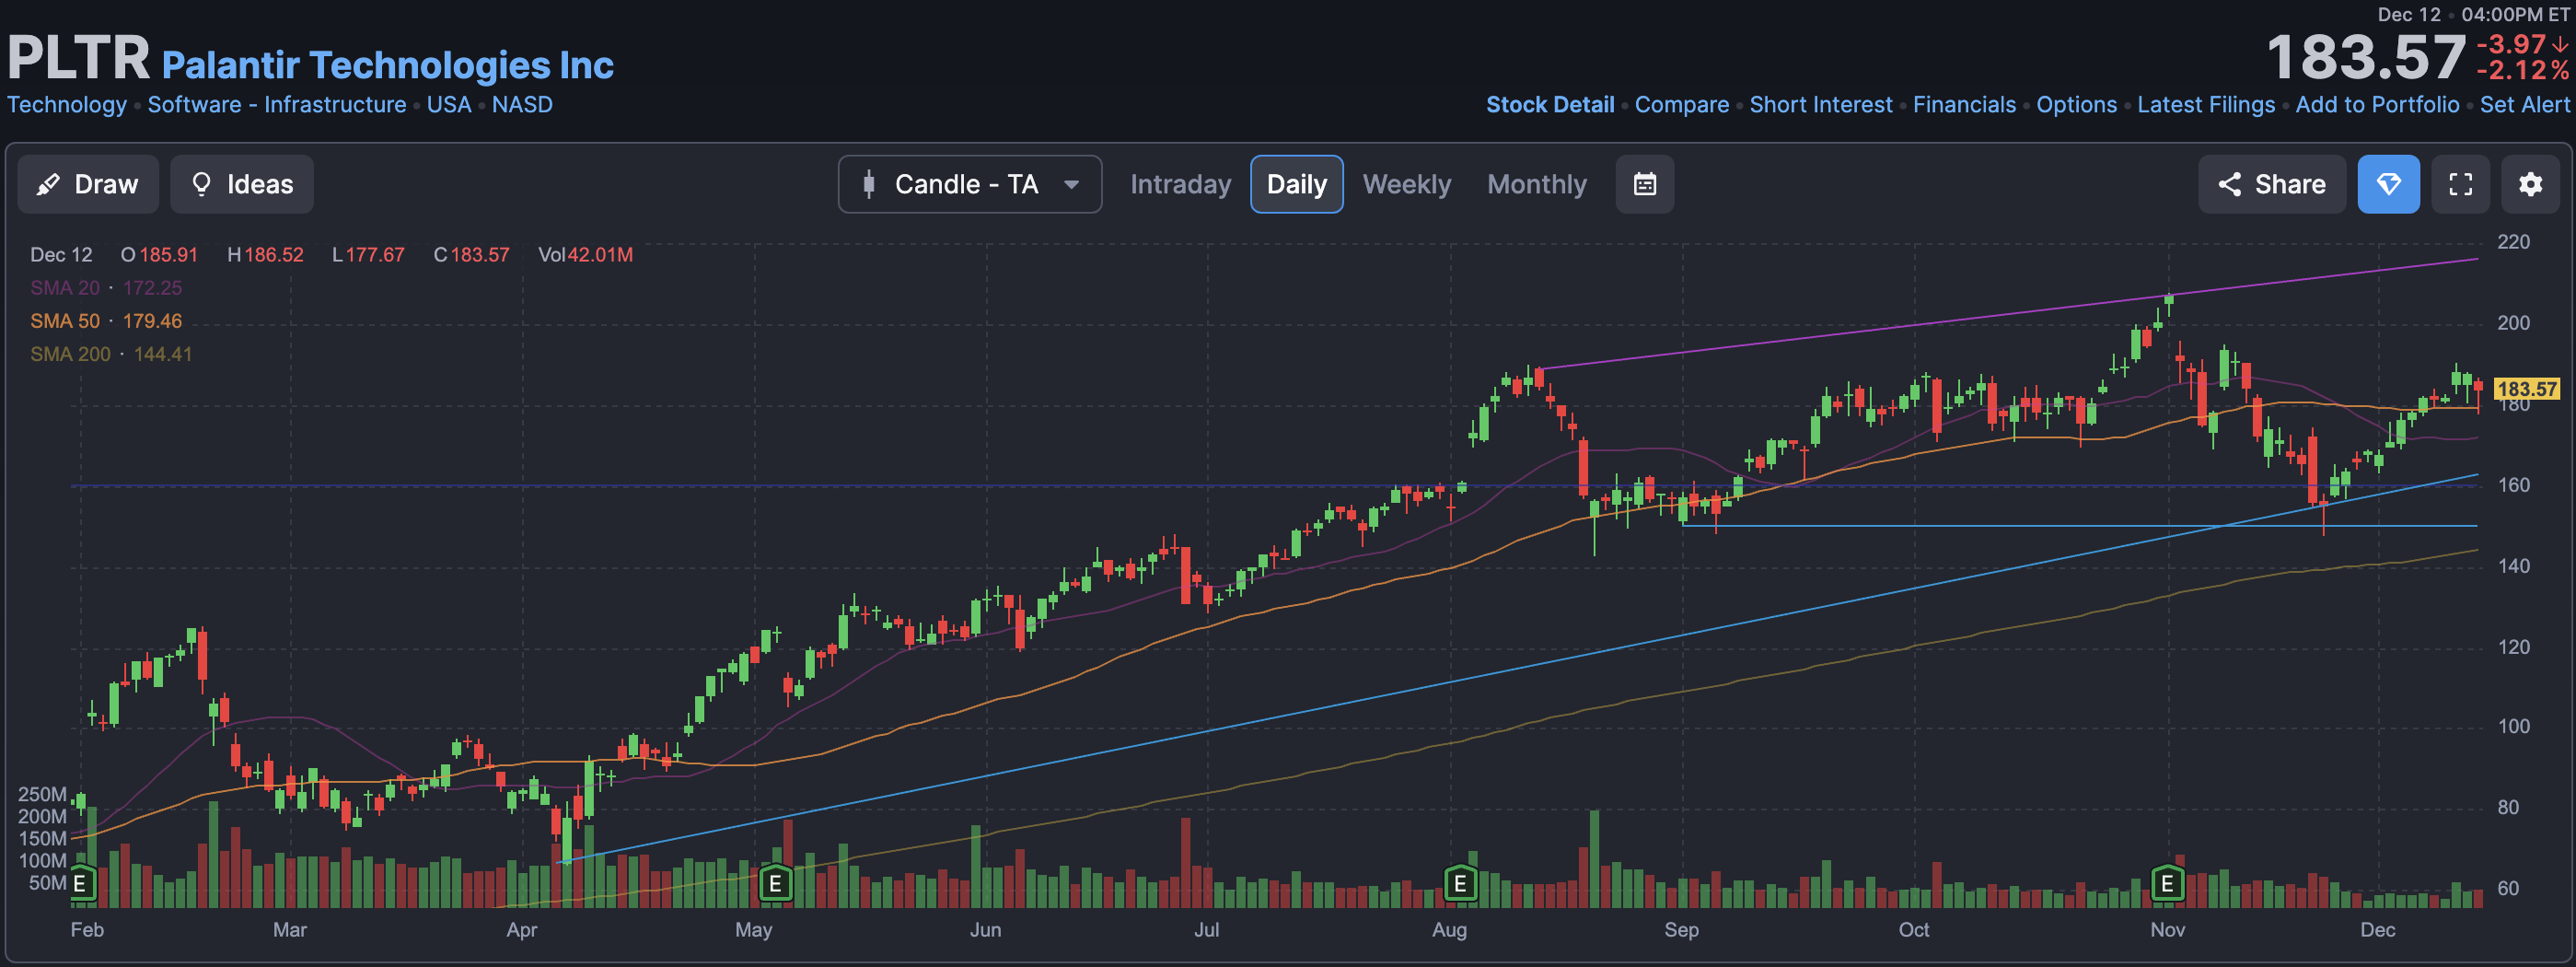Click the Dec label on the time axis
2576x967 pixels.
tap(2377, 930)
